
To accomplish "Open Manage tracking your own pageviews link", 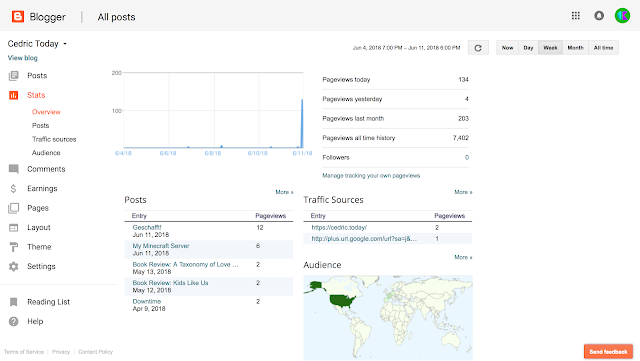I will 371,176.
